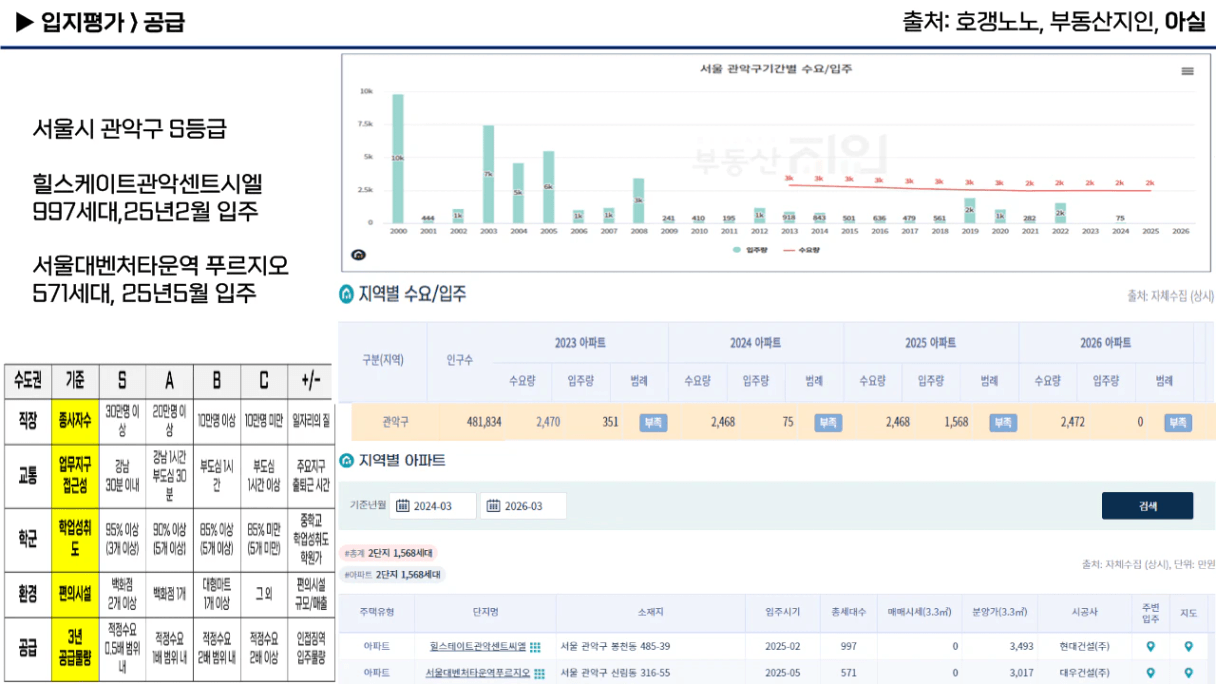Click the 서울 관악구기간별 수요/입주 chart title
The image size is (1216, 684).
click(776, 69)
